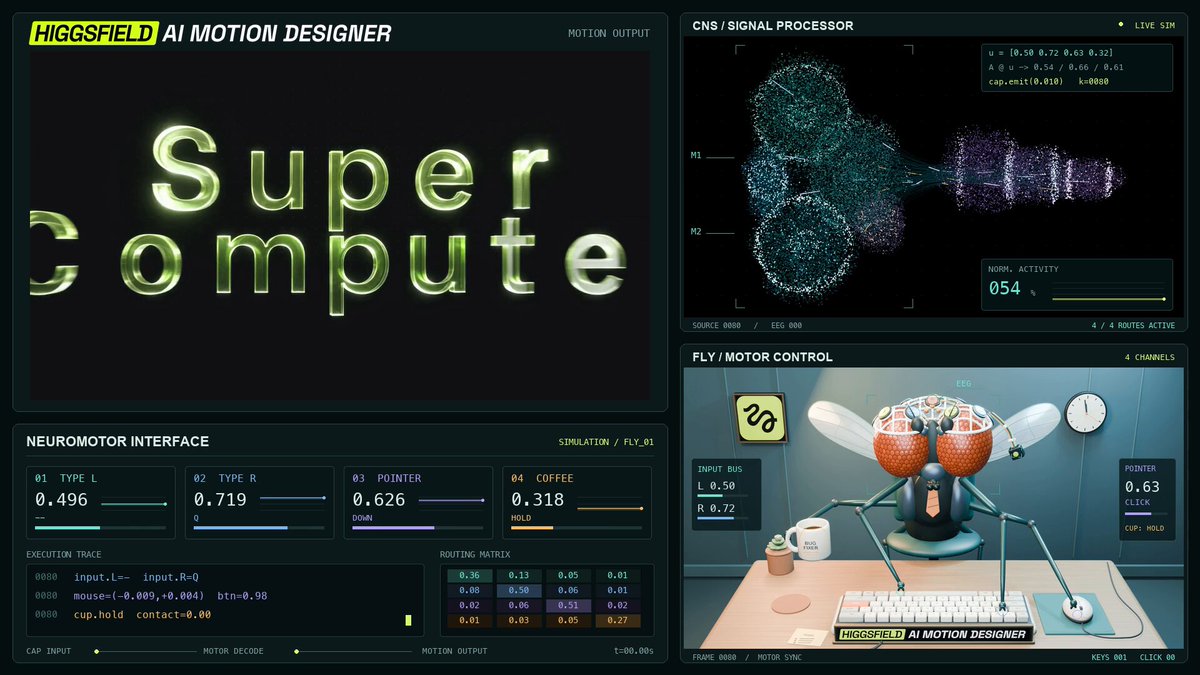The height and width of the screenshot is (675, 1200).
Task: Click the 0.13 routing matrix cell
Action: click(519, 575)
